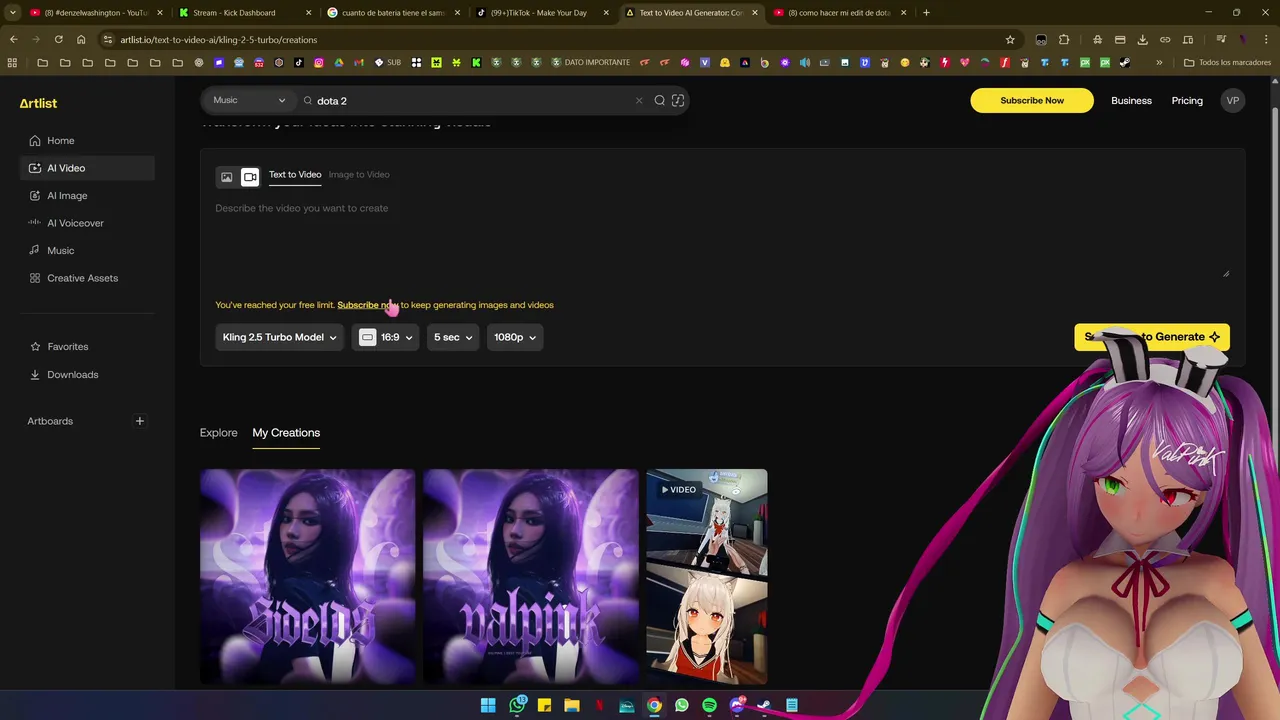
Task: Open the Music search category dropdown
Action: [249, 100]
